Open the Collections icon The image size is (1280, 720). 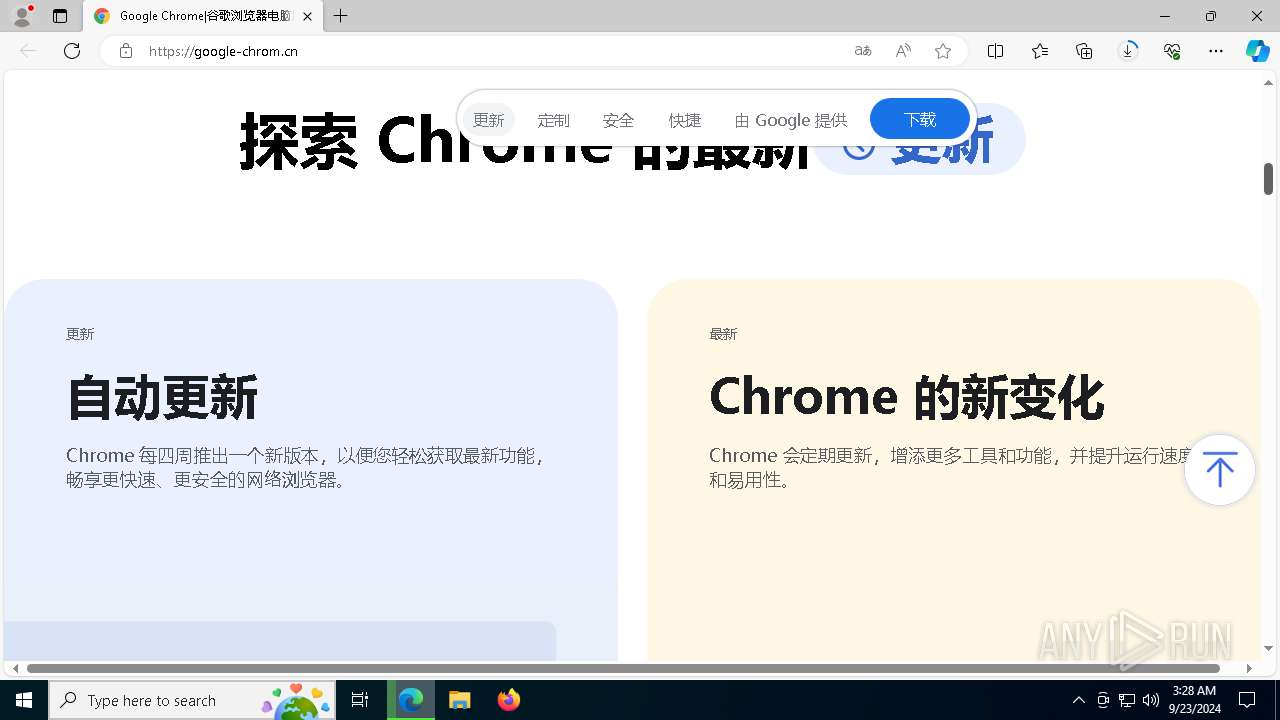pyautogui.click(x=1084, y=51)
